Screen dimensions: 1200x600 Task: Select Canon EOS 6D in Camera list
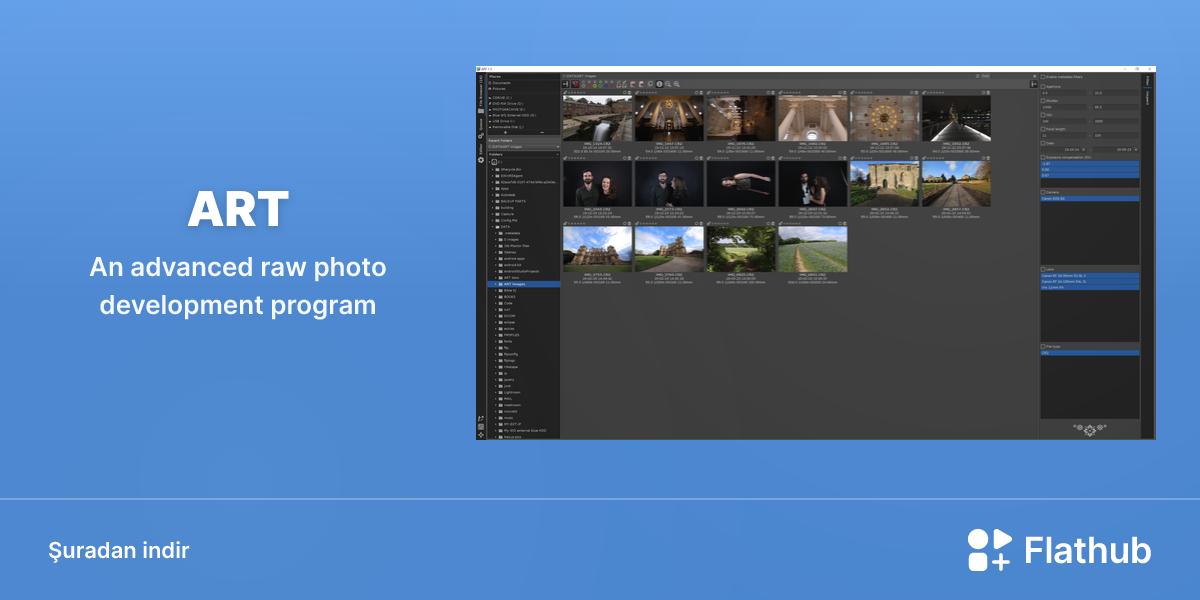[x=1090, y=199]
